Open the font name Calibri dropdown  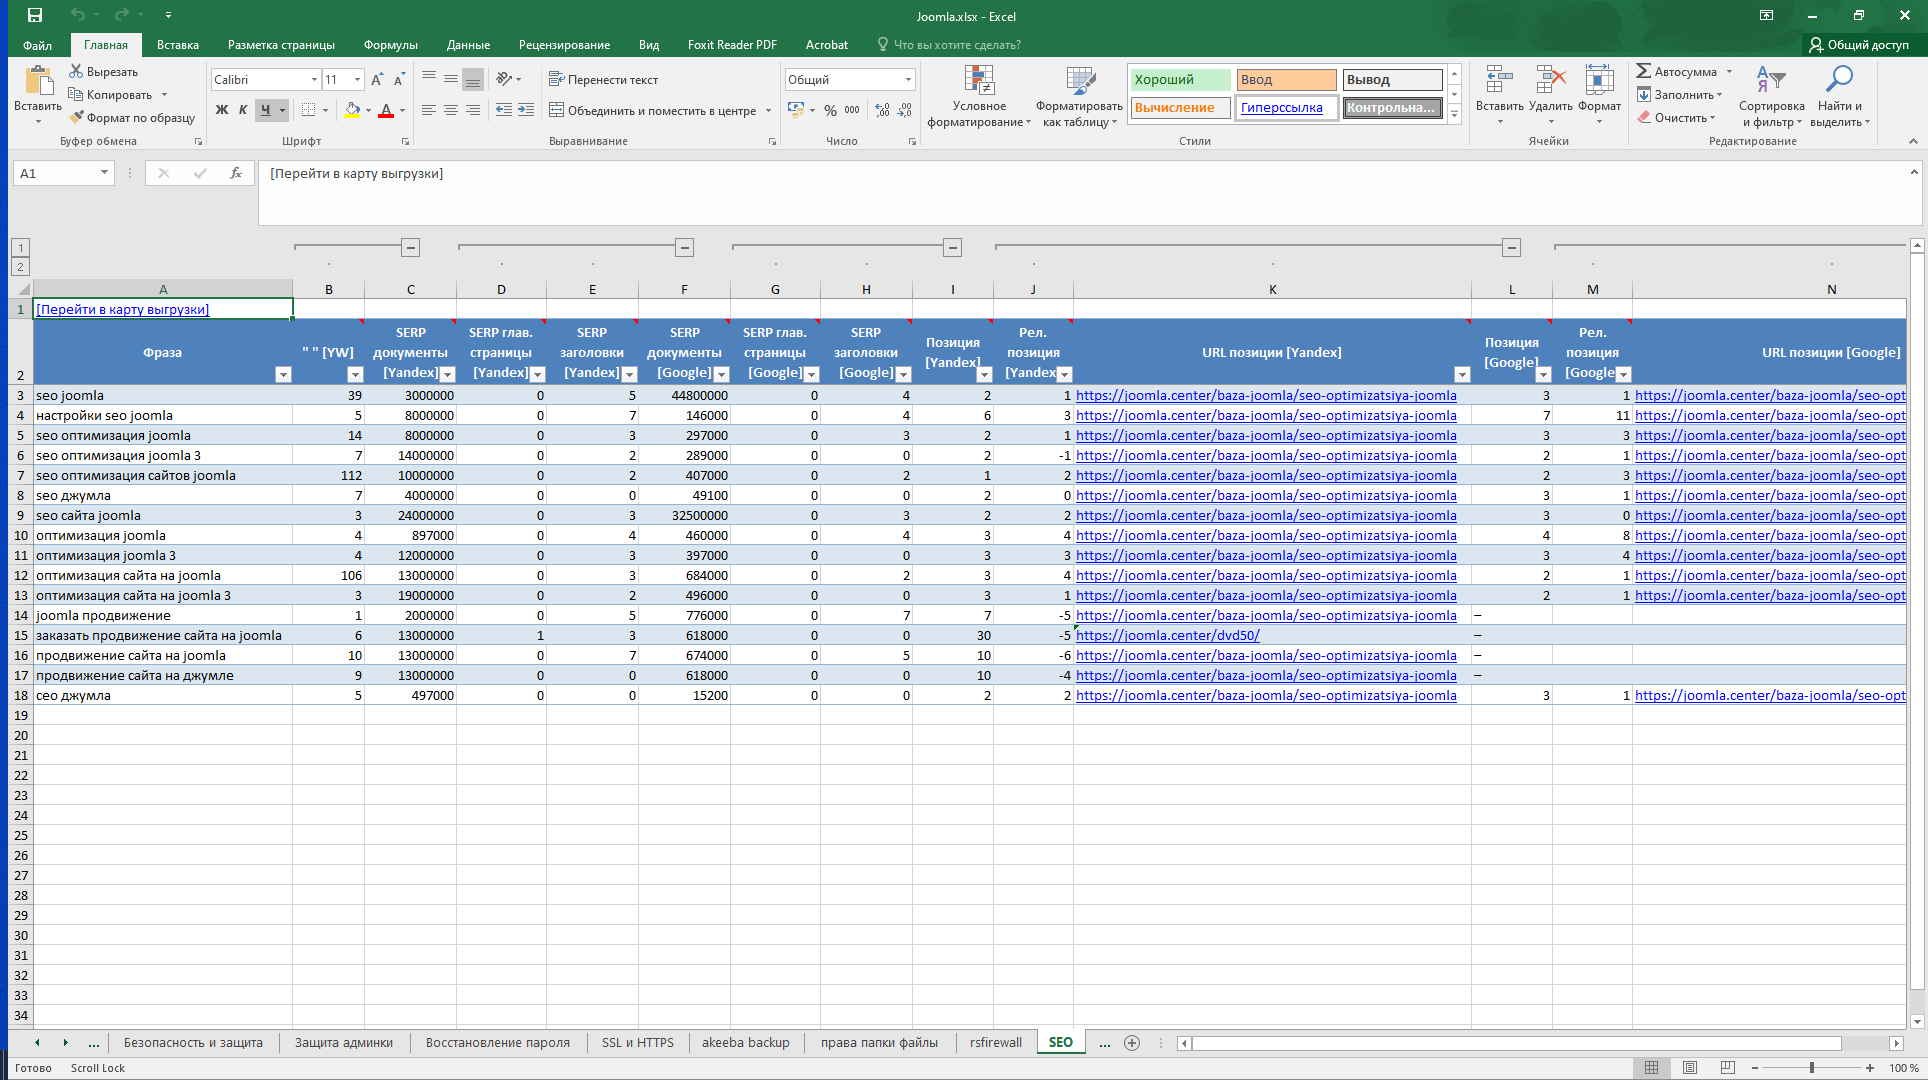click(x=314, y=79)
